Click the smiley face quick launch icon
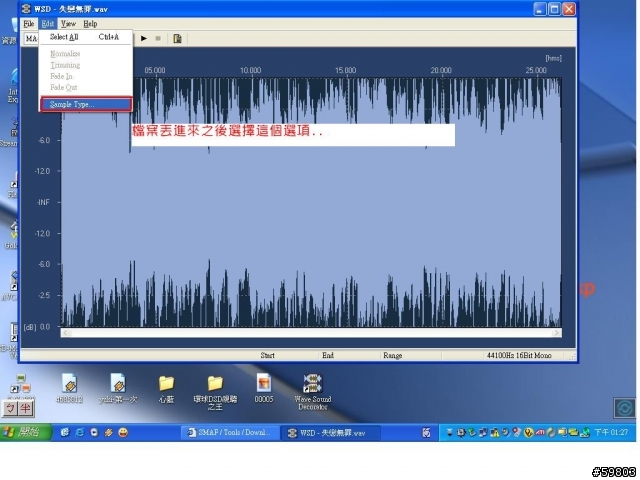Image resolution: width=640 pixels, height=480 pixels. coord(122,432)
